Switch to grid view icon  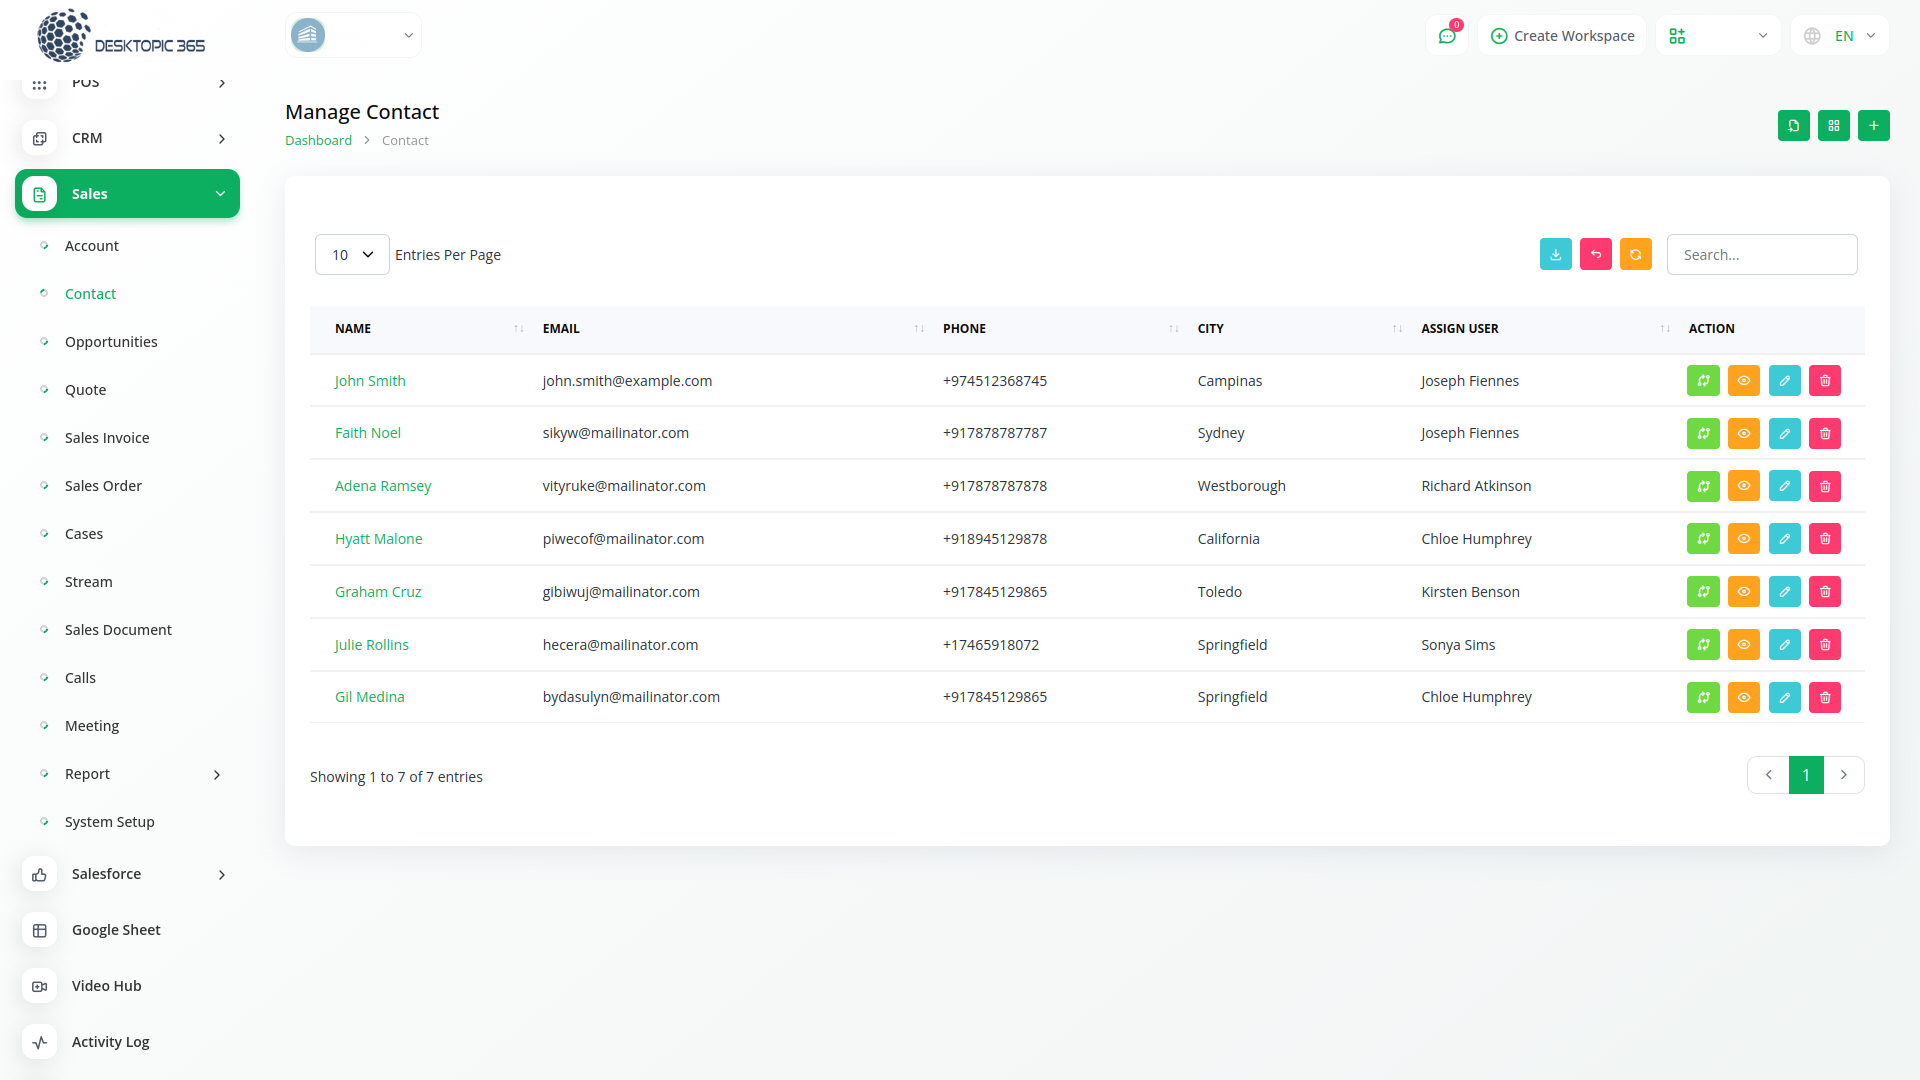coord(1834,126)
